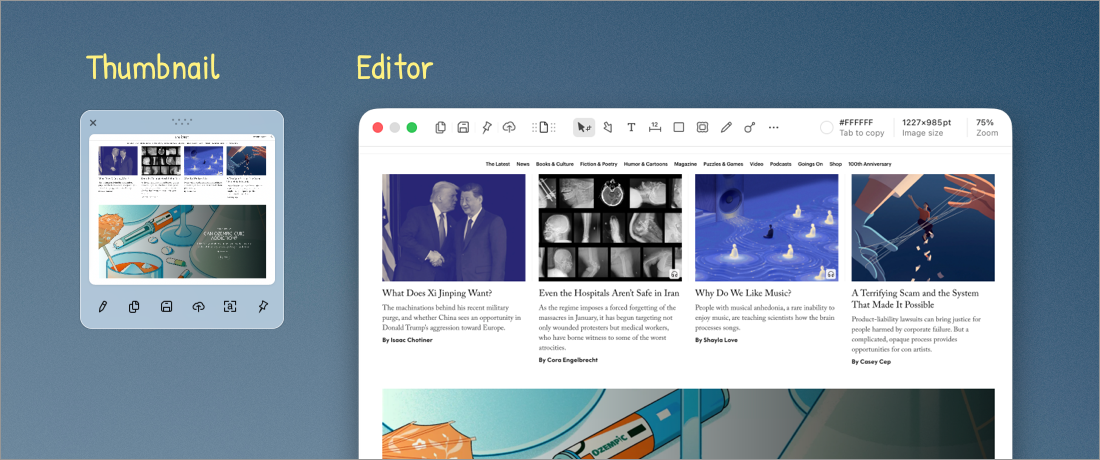1100x460 pixels.
Task: Open the headline Why Do We Like Music?
Action: 743,293
